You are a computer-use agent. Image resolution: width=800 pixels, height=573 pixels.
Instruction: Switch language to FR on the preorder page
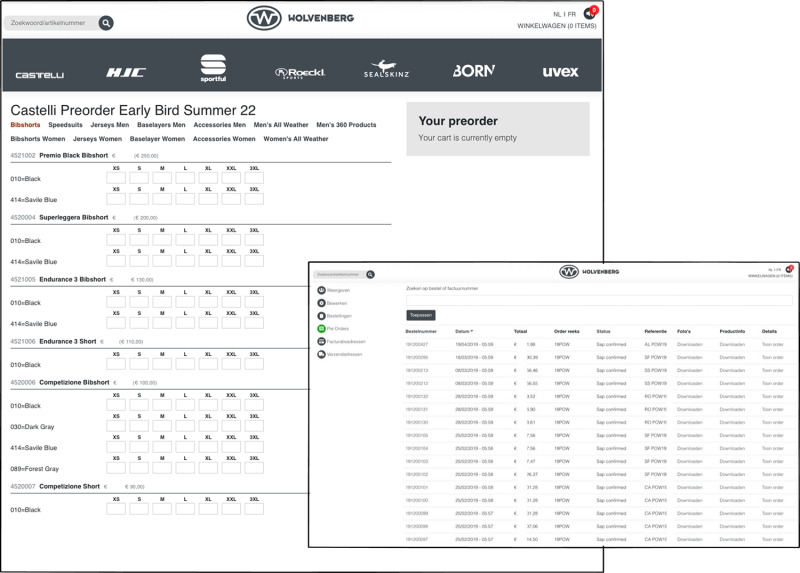(x=572, y=14)
